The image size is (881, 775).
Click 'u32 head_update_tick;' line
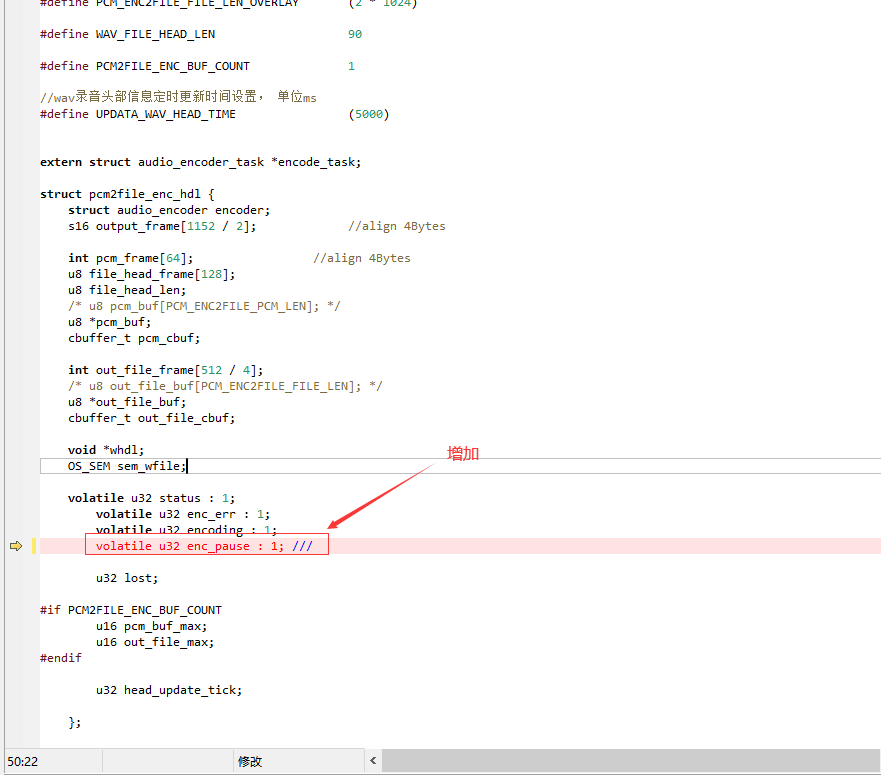(169, 690)
